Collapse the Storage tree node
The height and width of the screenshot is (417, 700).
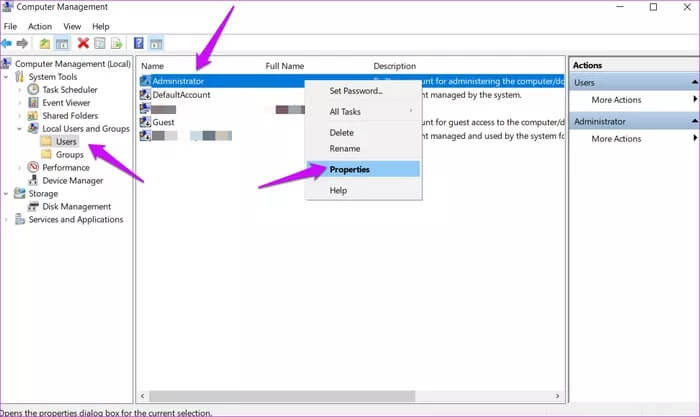[x=6, y=193]
